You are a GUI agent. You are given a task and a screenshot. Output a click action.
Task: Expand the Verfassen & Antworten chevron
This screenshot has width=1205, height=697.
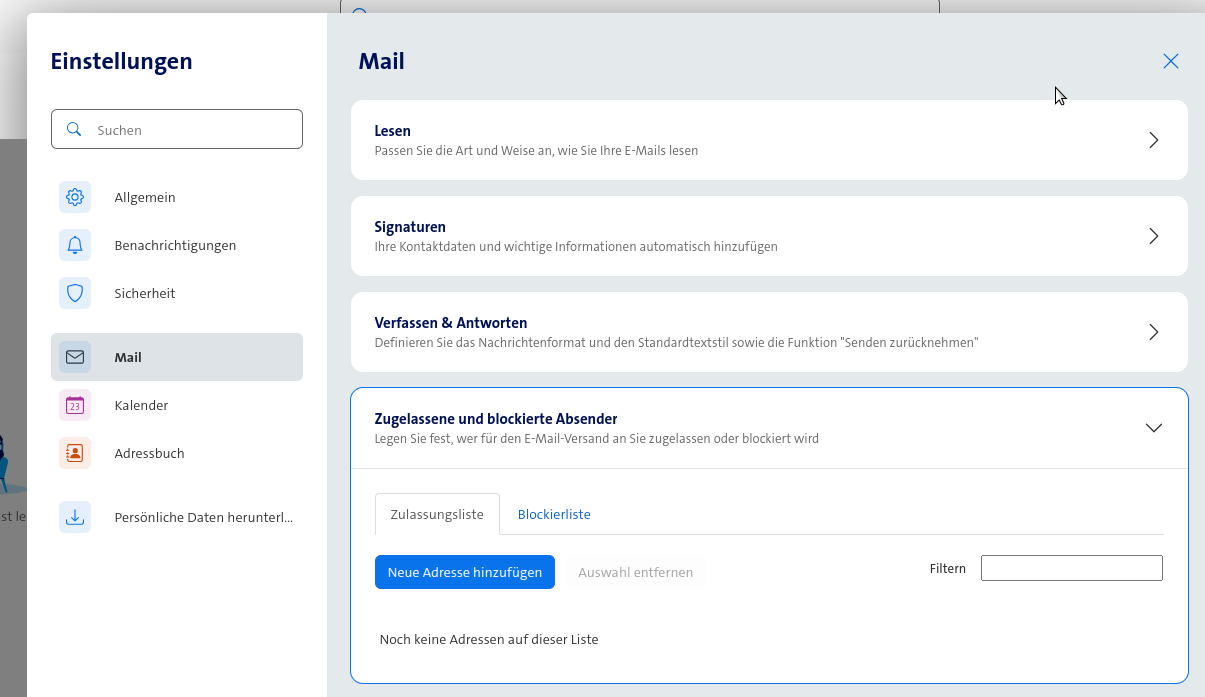pos(1153,332)
